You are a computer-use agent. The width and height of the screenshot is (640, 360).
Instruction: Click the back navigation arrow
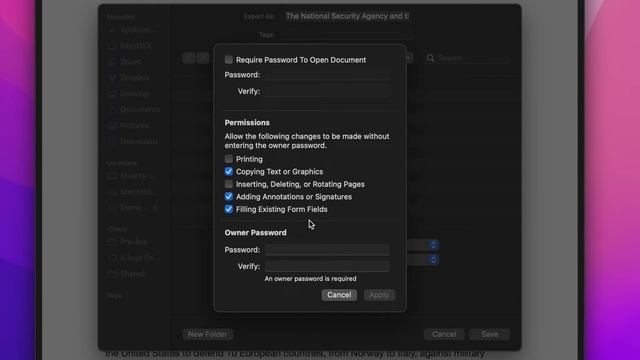tap(189, 58)
